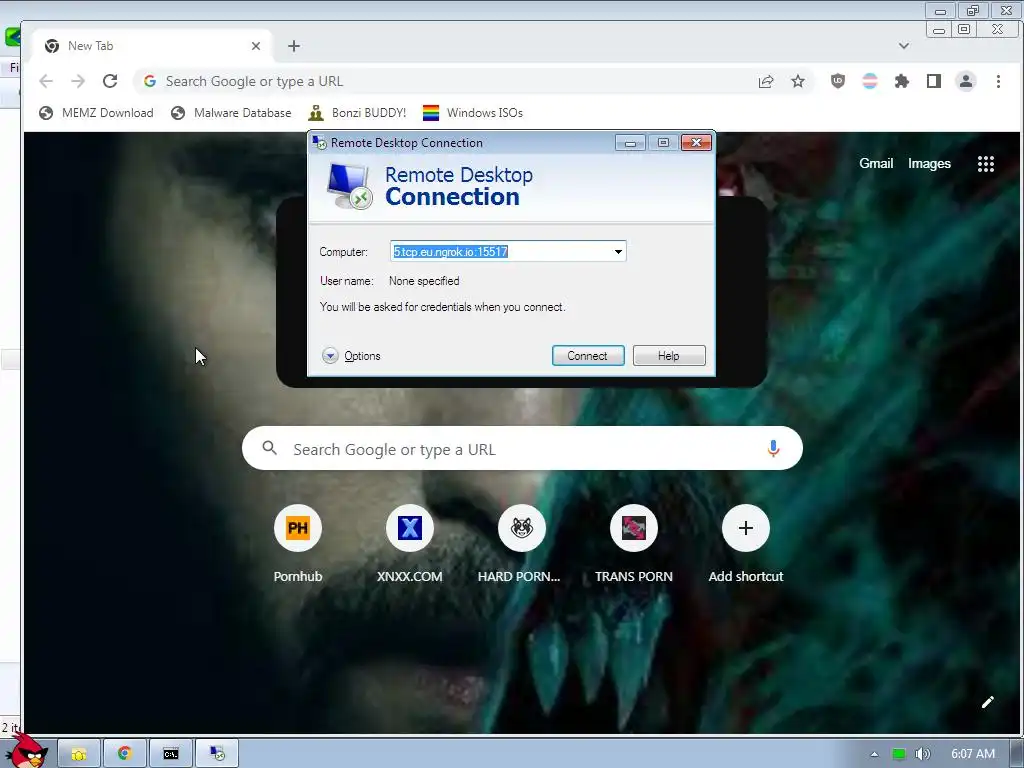Open the Extensions puzzle icon
Image resolution: width=1024 pixels, height=768 pixels.
pyautogui.click(x=902, y=81)
